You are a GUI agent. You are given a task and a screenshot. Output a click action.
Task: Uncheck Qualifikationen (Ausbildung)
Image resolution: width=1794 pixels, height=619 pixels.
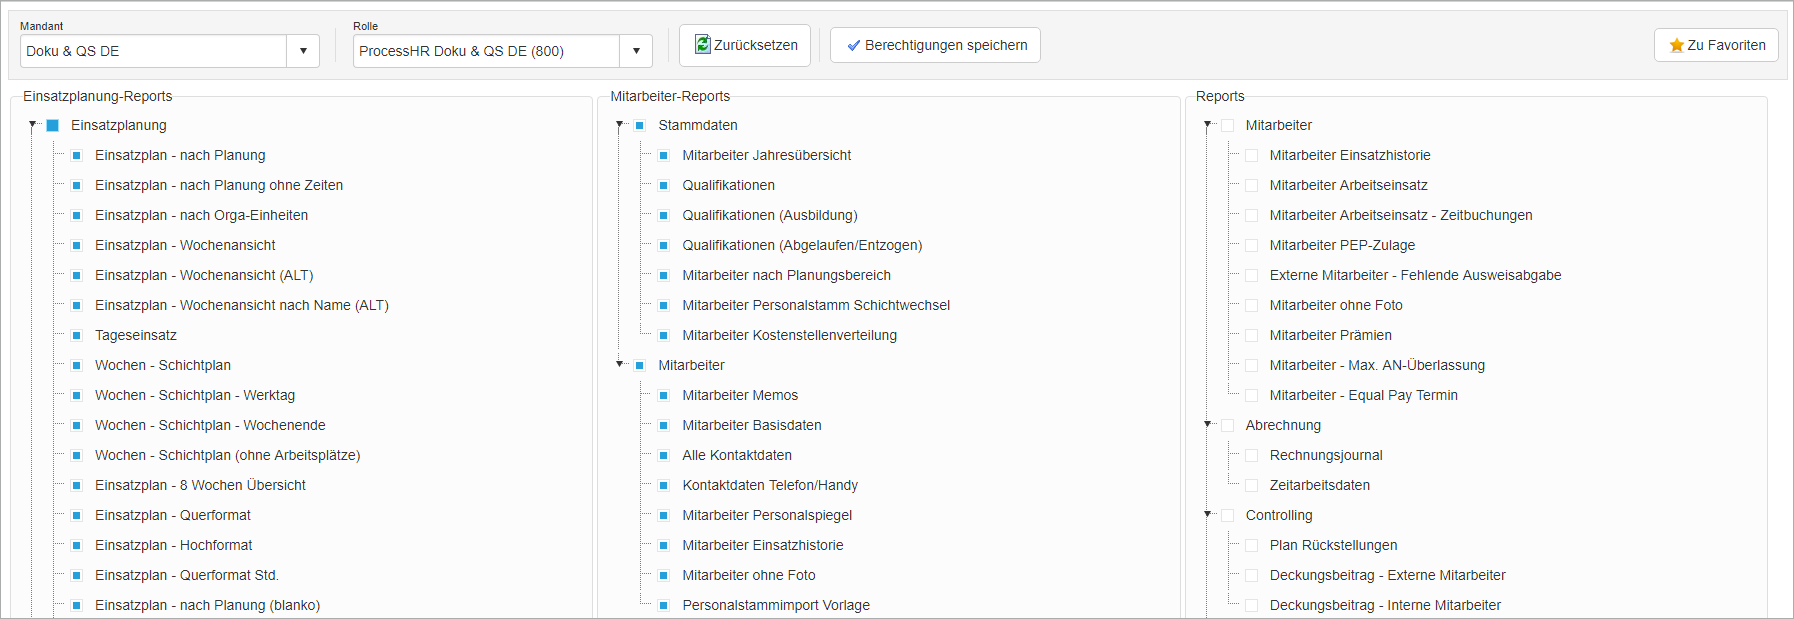664,215
